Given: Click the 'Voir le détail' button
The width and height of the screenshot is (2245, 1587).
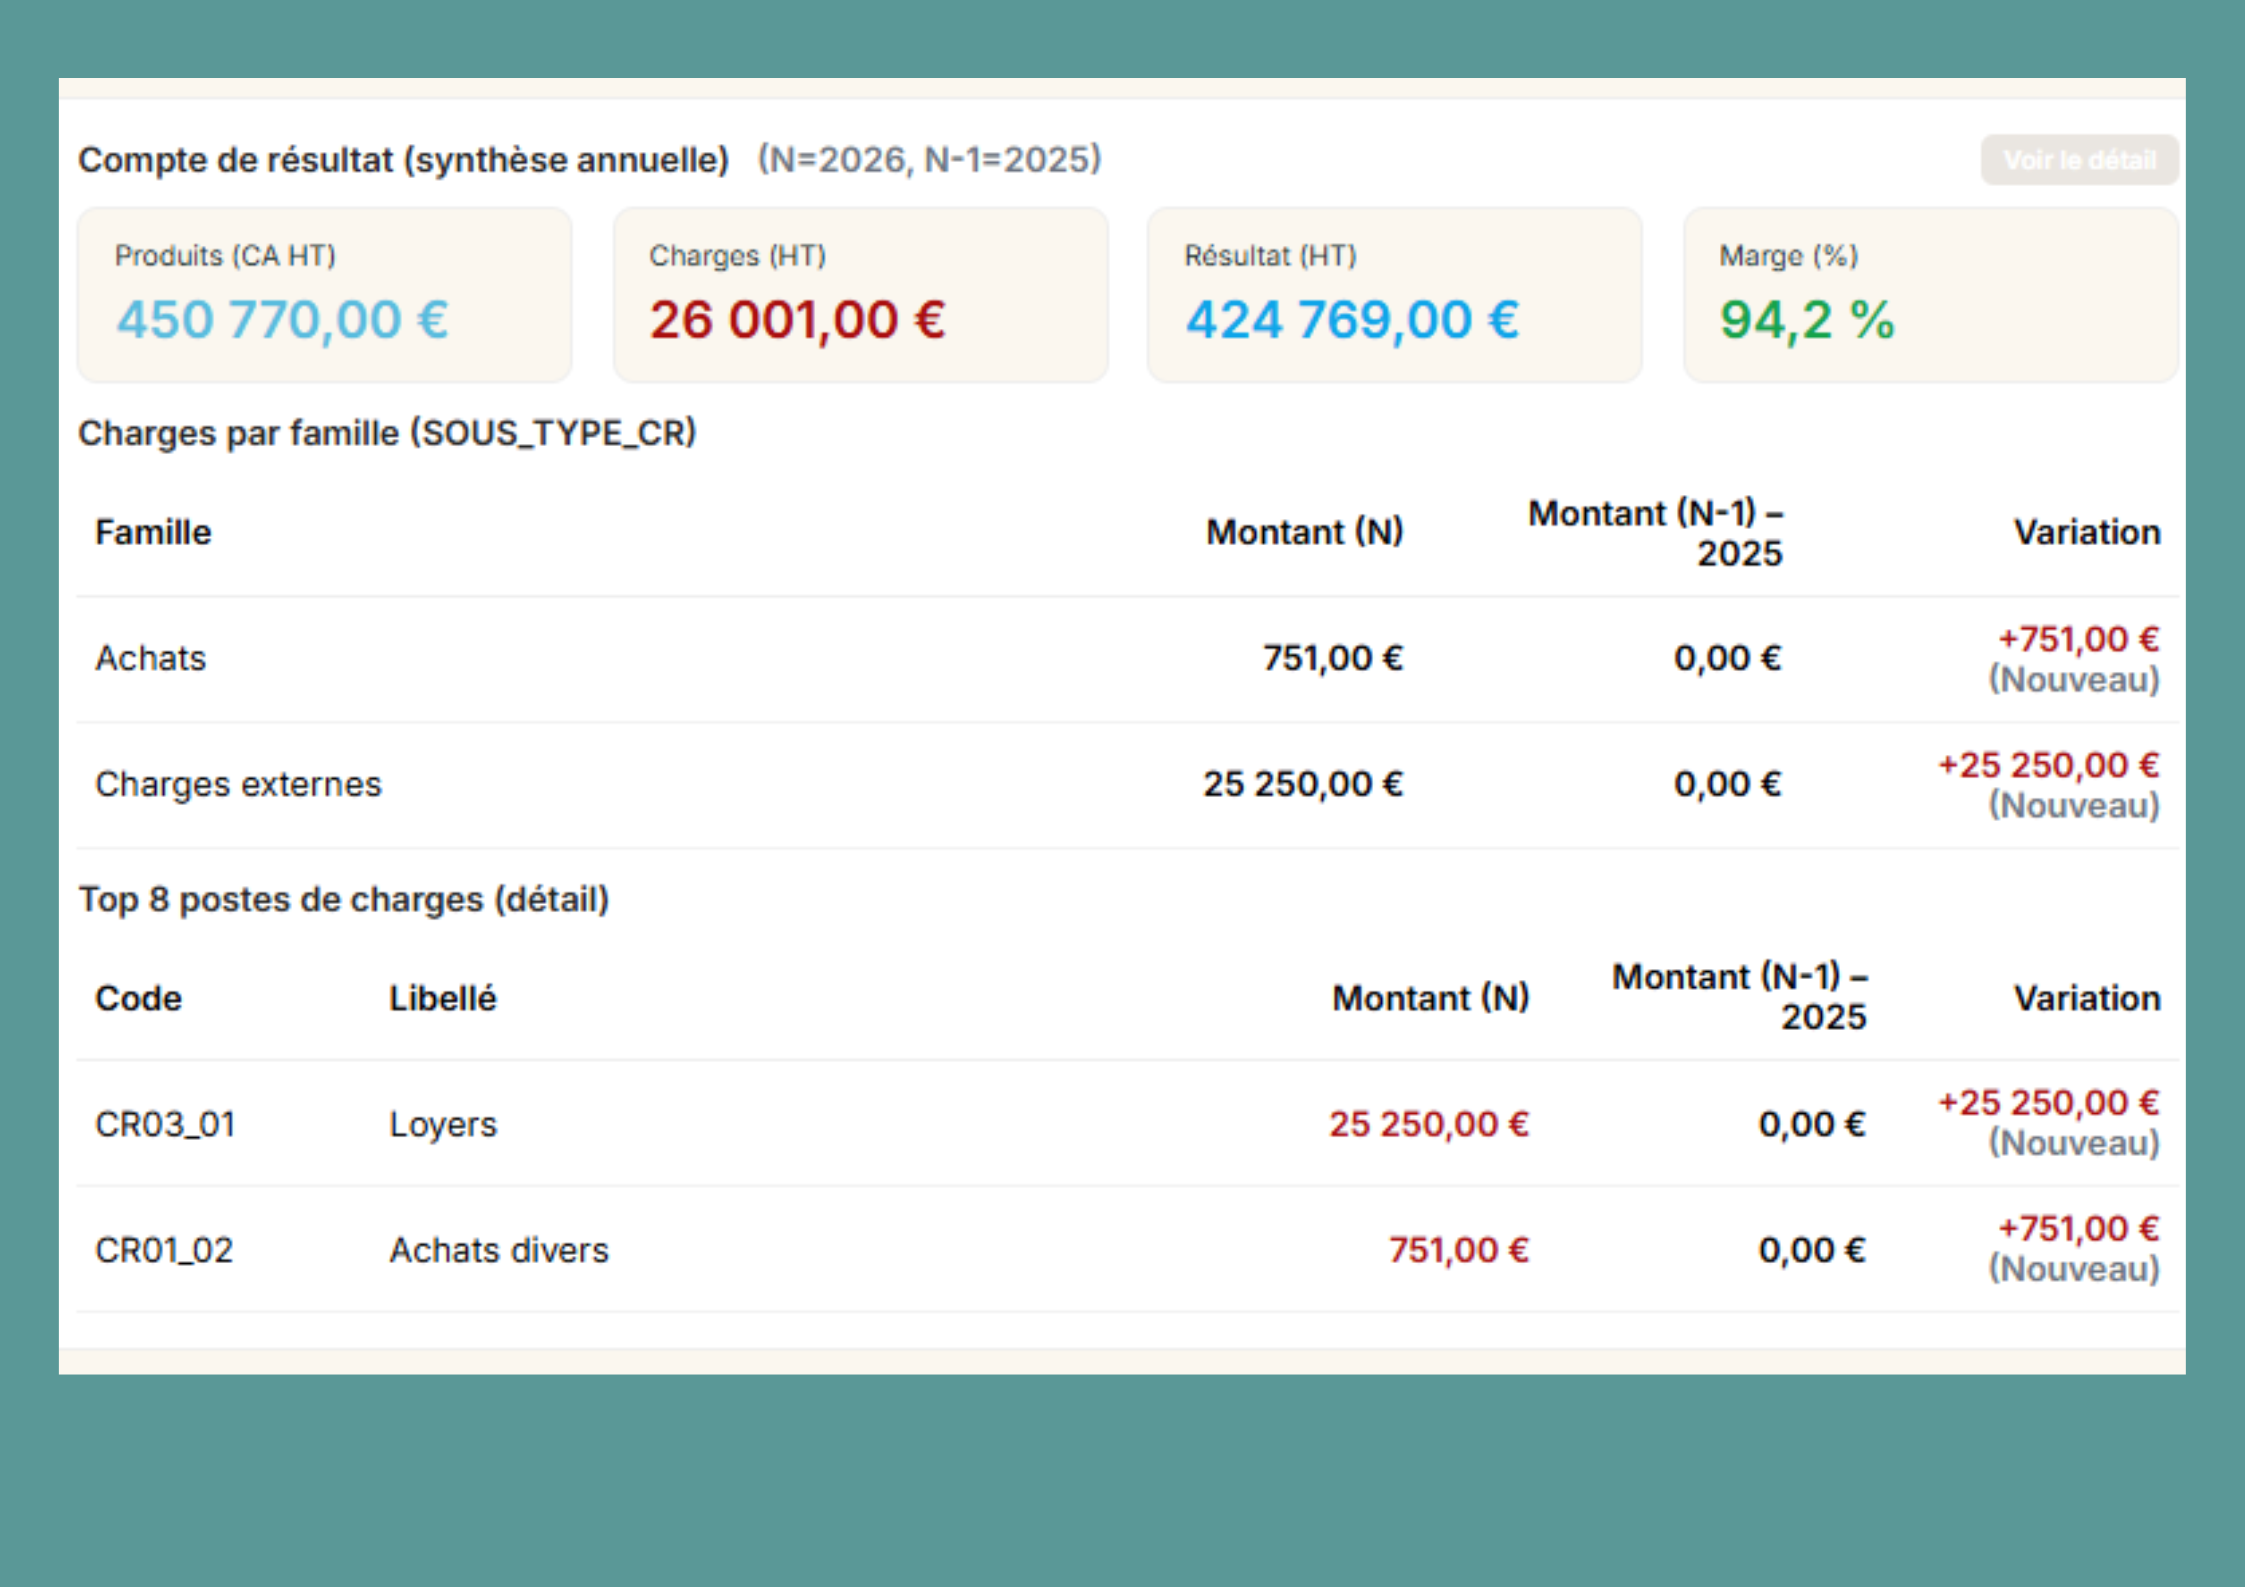Looking at the screenshot, I should pos(2078,160).
